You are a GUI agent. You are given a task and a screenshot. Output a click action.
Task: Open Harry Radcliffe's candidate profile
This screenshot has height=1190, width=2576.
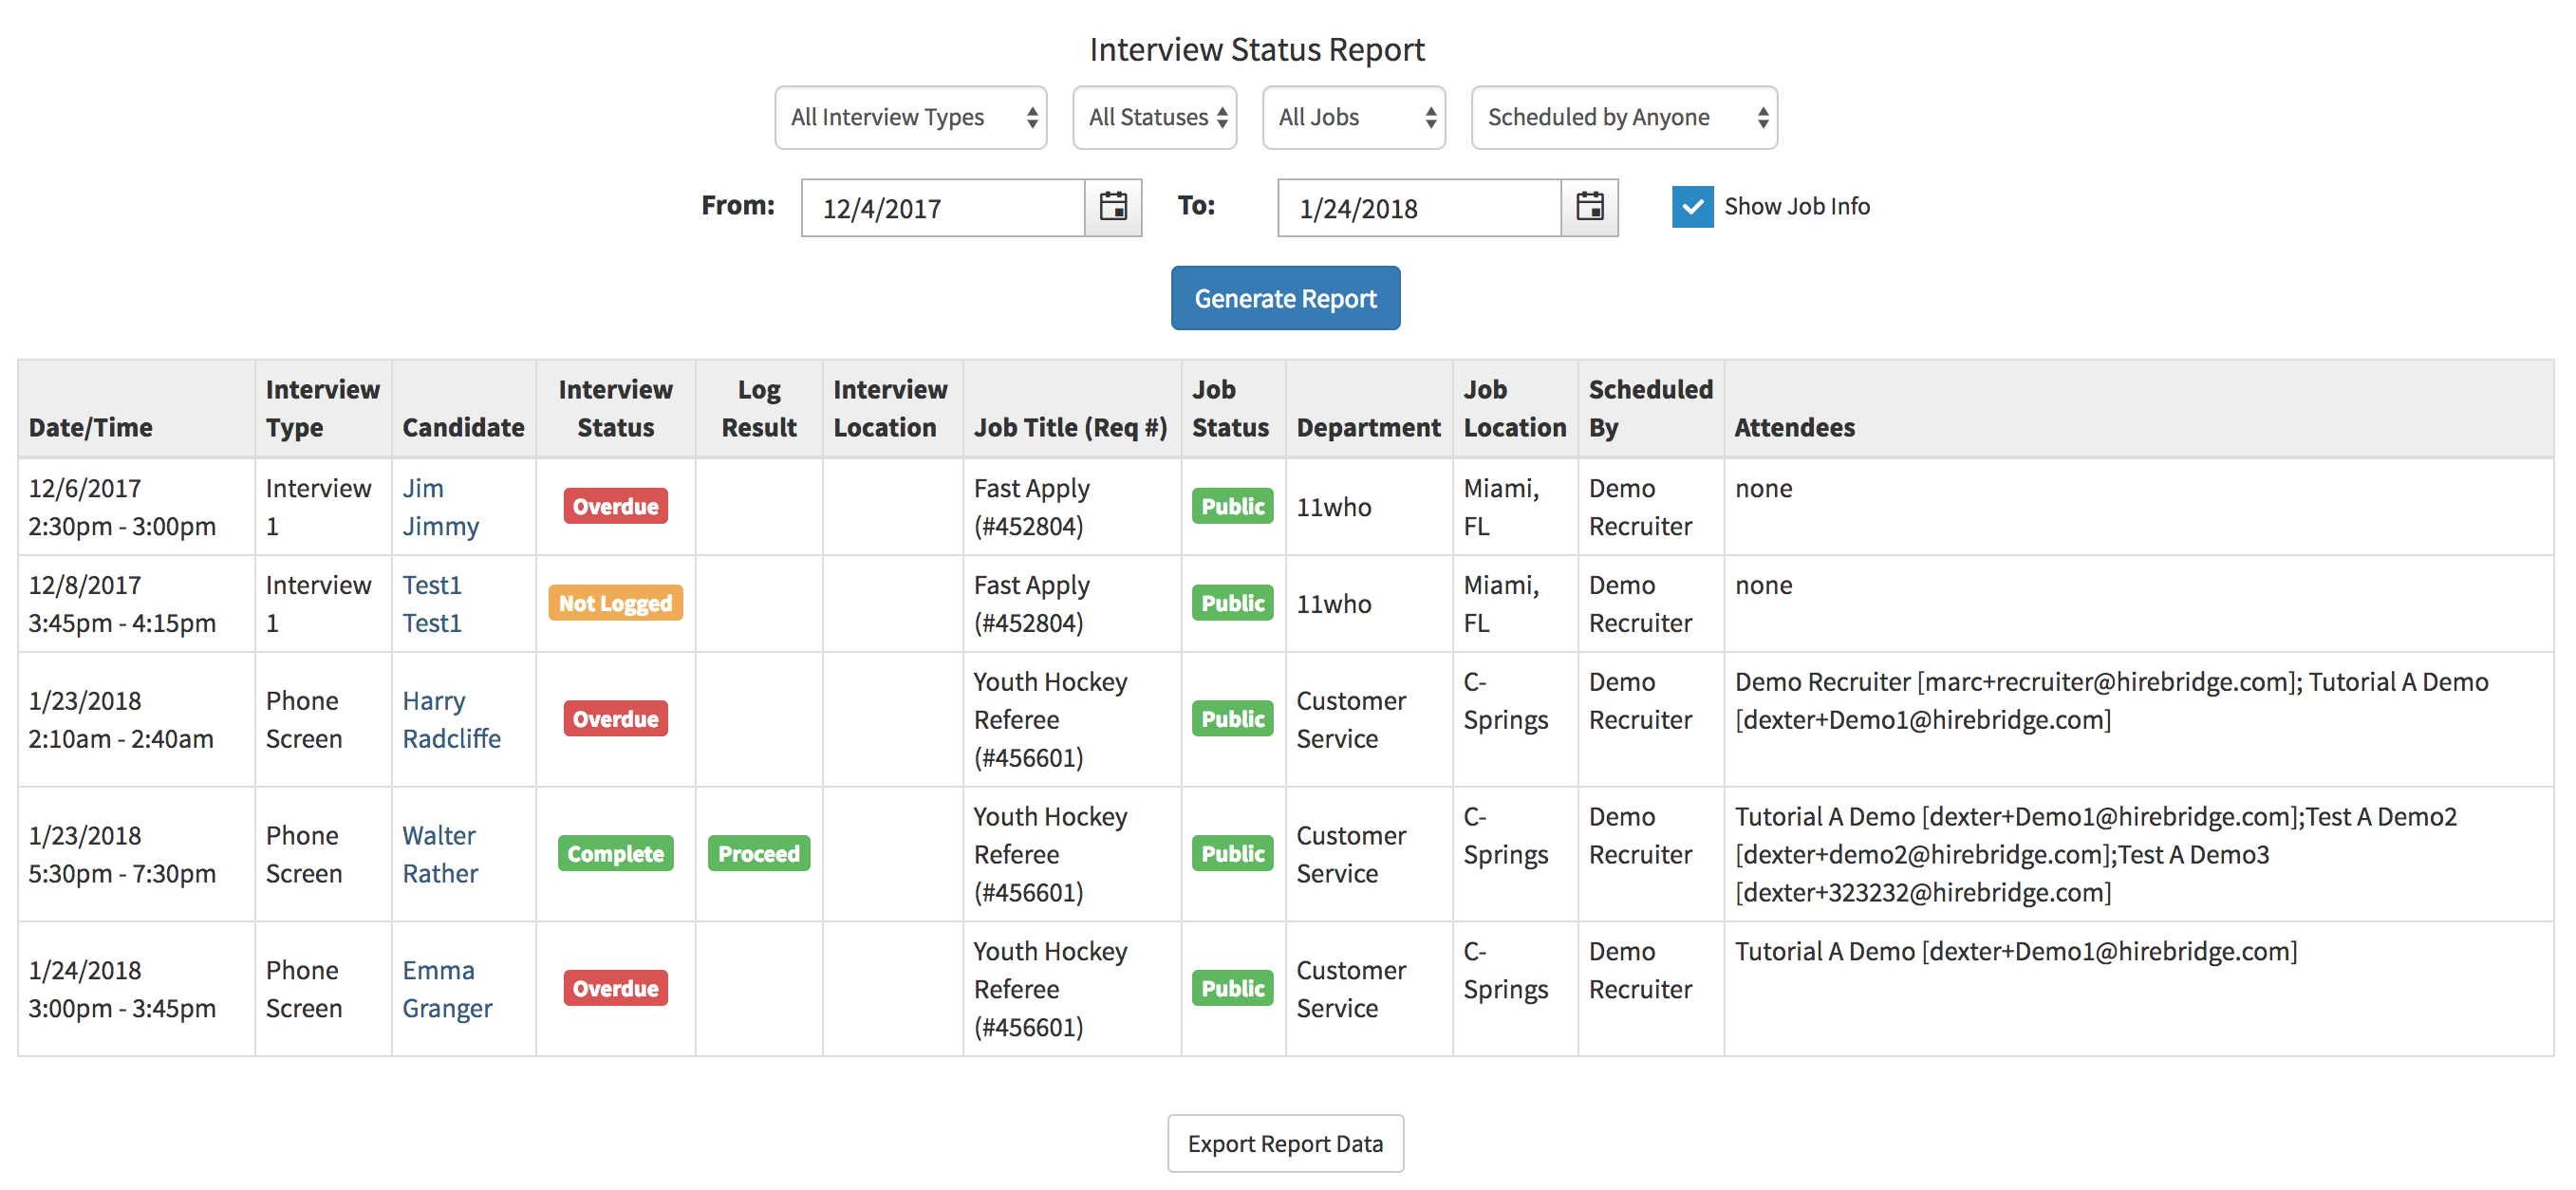click(x=451, y=719)
